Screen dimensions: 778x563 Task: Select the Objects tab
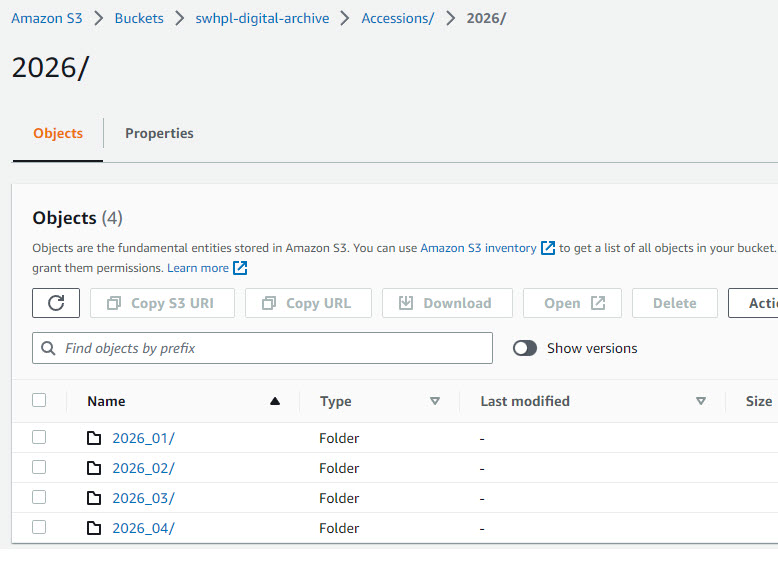coord(58,133)
